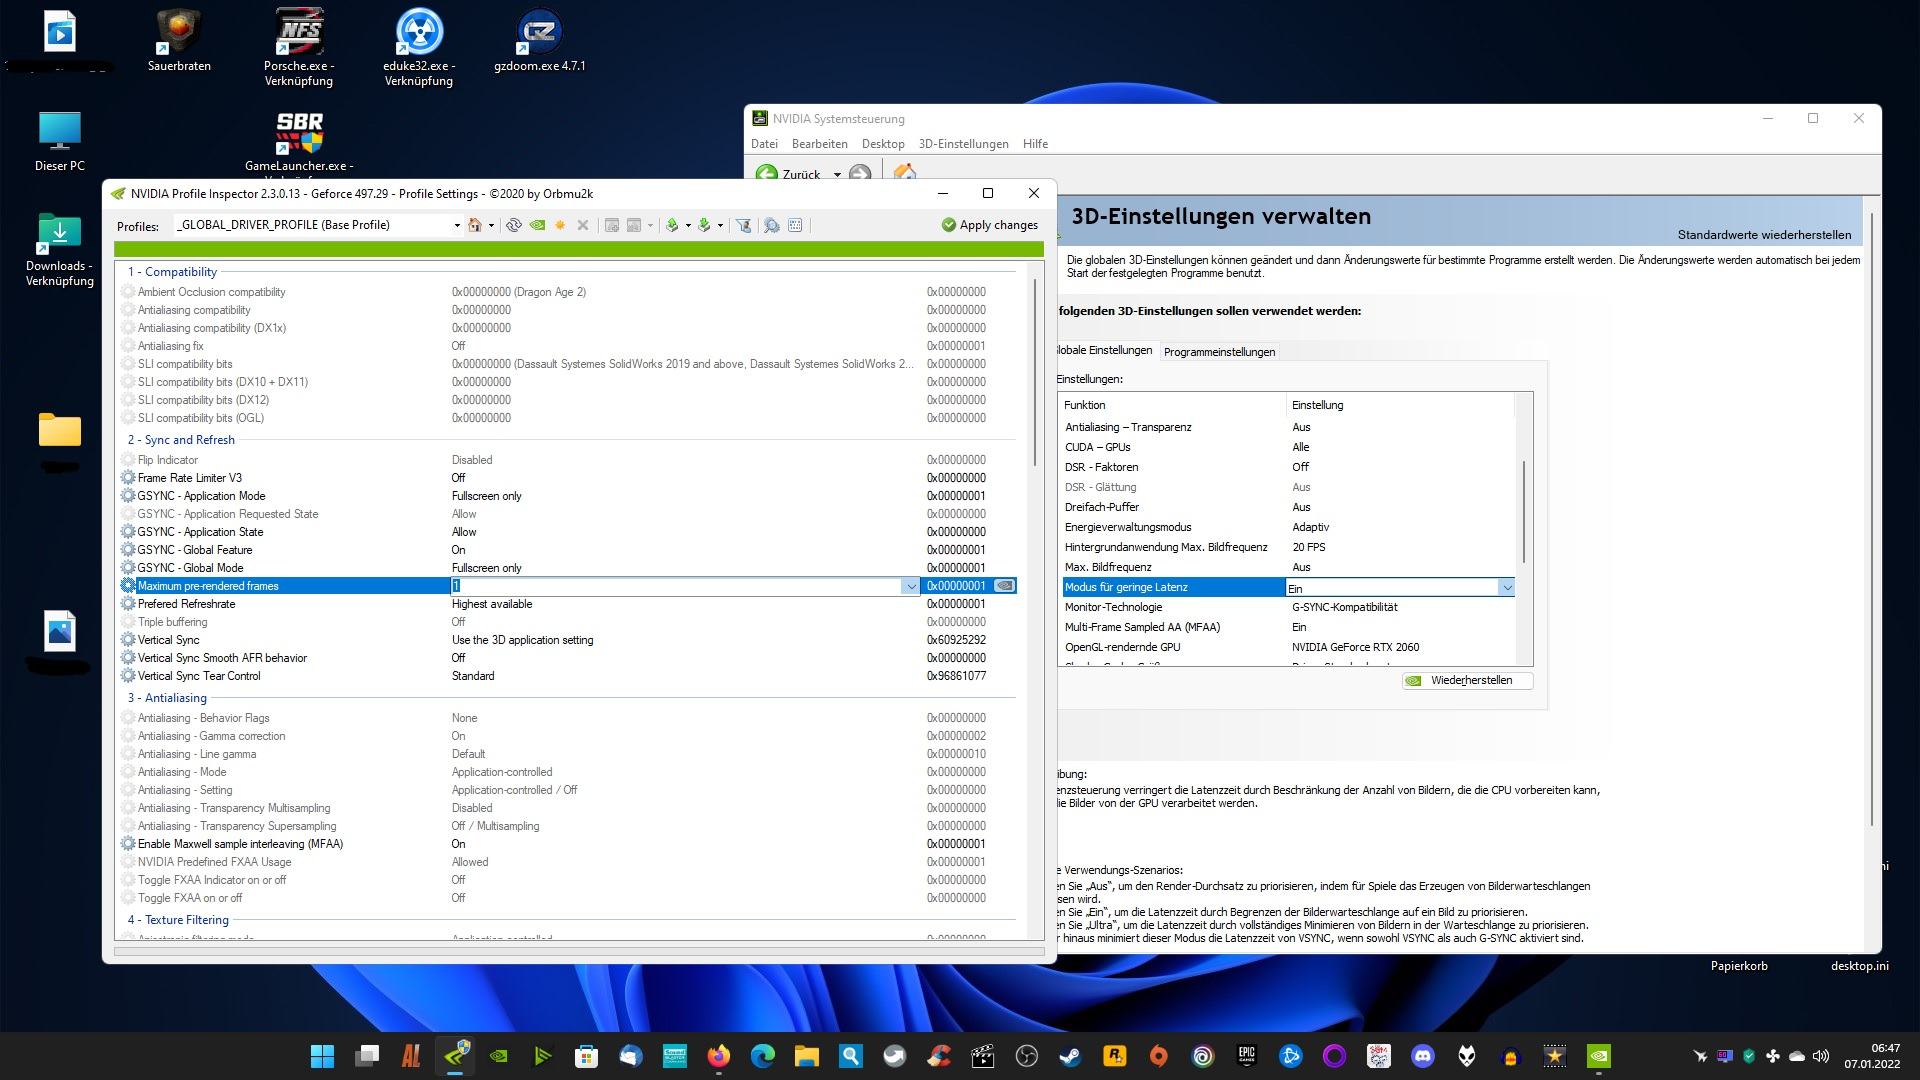The image size is (1920, 1080).
Task: Open Windows Start button on taskbar
Action: [322, 1056]
